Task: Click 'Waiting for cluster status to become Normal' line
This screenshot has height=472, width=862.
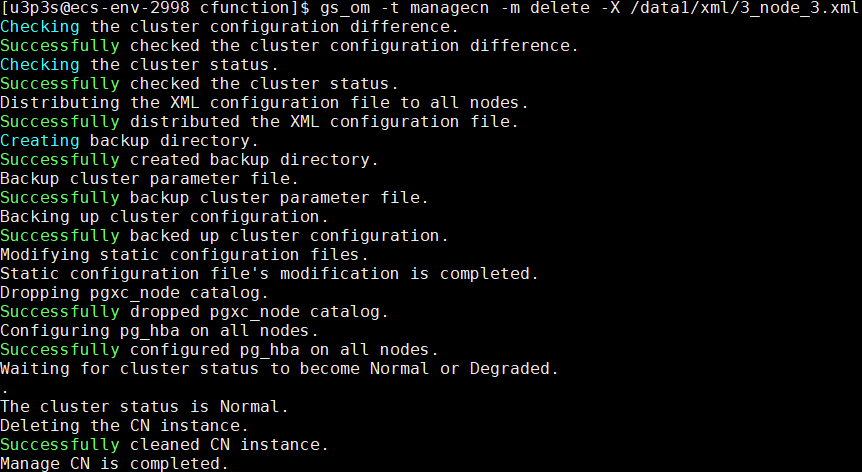Action: (x=279, y=369)
